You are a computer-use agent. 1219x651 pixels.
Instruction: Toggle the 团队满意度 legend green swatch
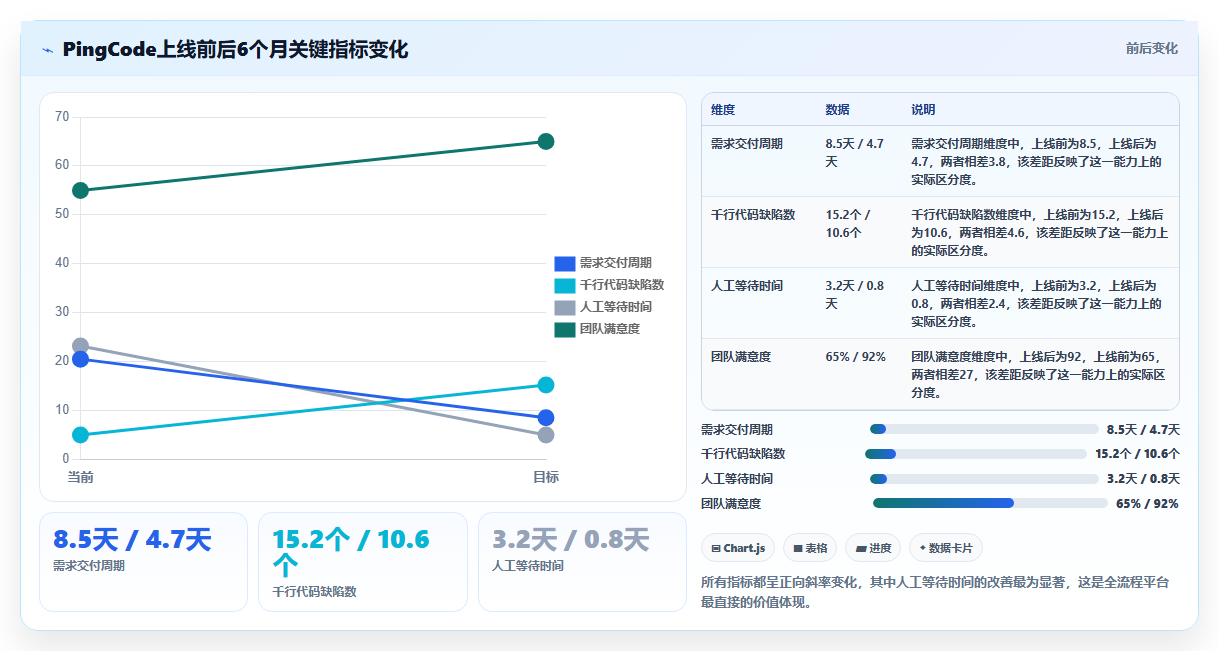tap(565, 329)
